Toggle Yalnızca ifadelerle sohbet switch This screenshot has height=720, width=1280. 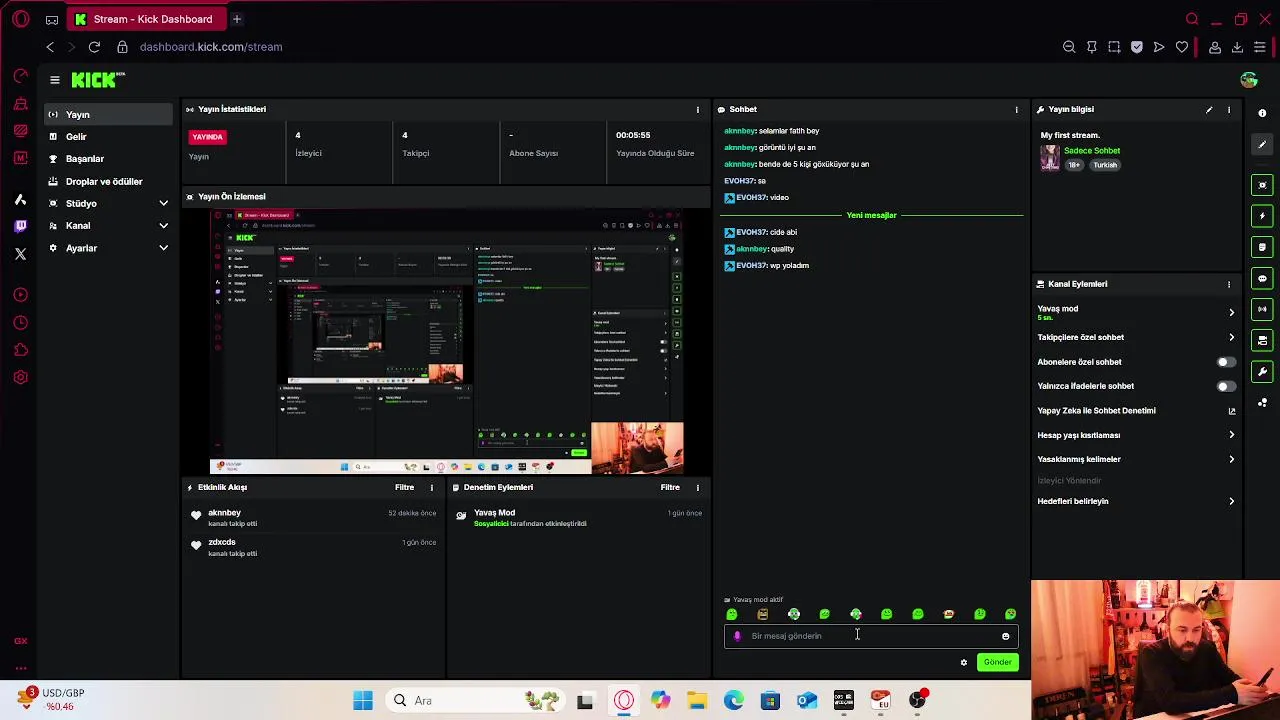pyautogui.click(x=1225, y=386)
